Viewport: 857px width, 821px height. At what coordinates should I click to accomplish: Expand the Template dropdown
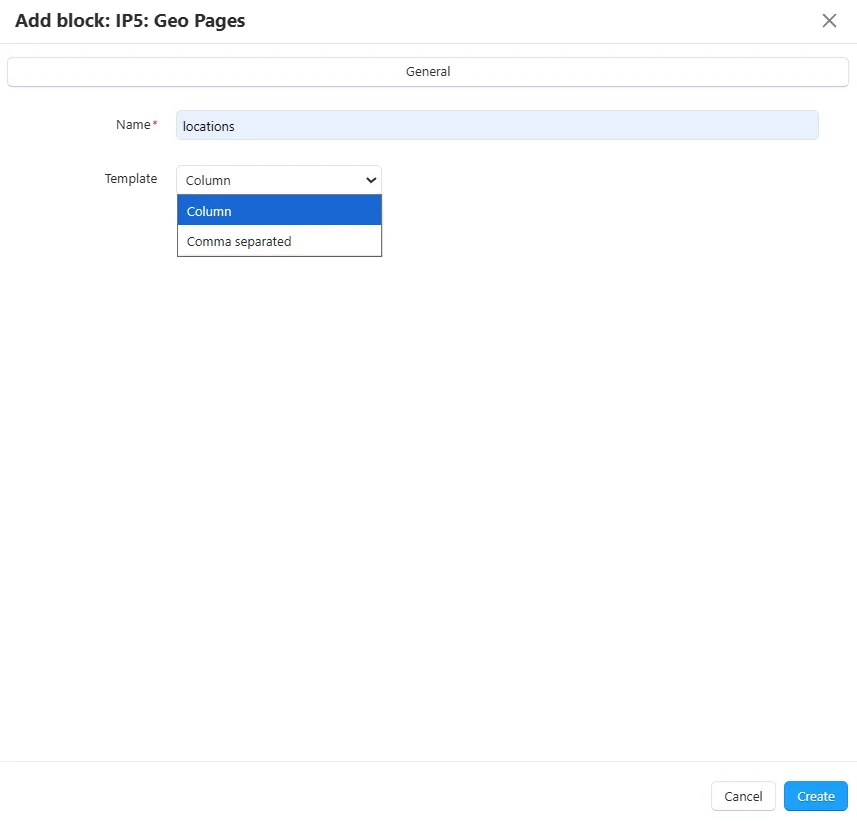[x=279, y=180]
